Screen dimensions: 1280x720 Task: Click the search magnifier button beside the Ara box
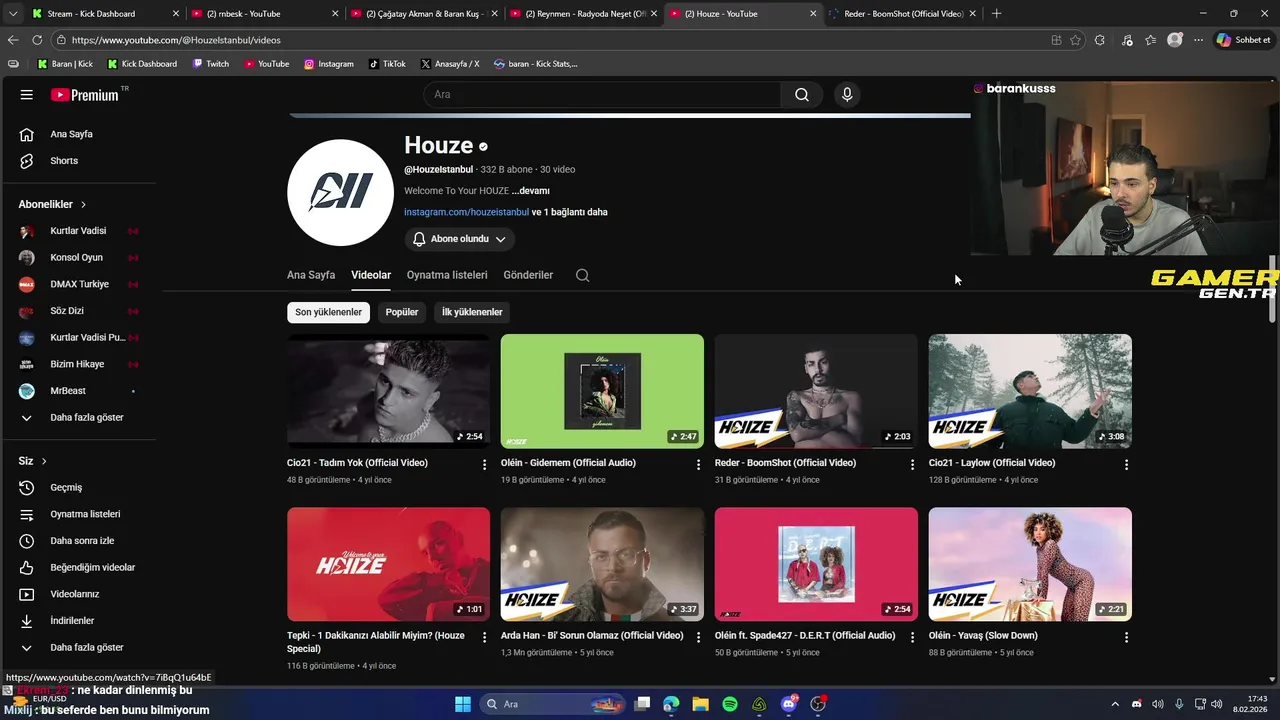click(x=802, y=95)
